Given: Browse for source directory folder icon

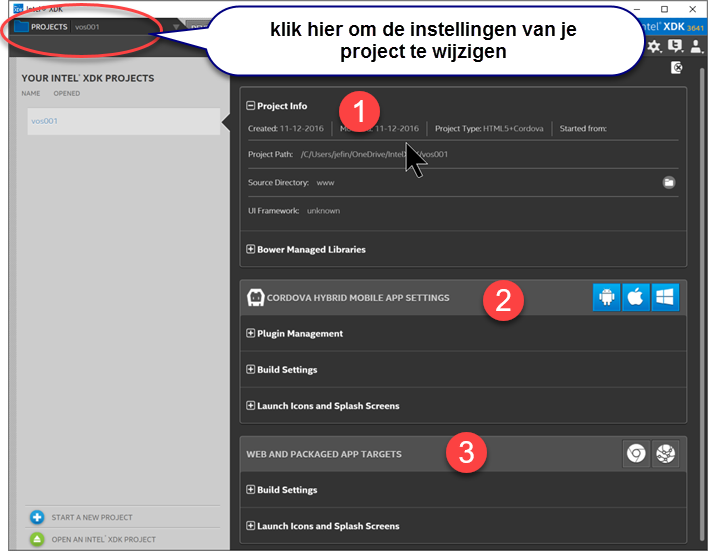Looking at the screenshot, I should click(x=669, y=182).
